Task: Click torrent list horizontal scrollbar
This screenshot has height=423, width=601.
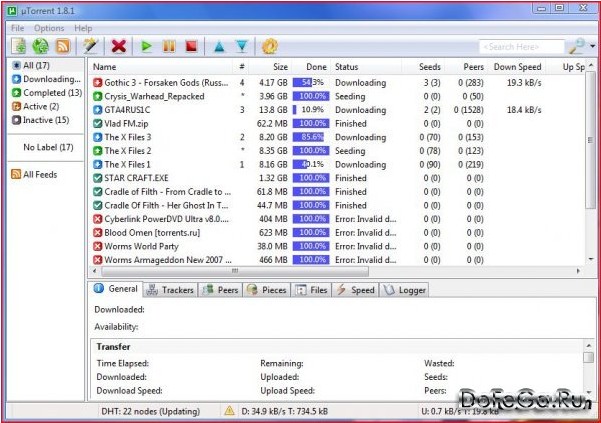Action: (235, 271)
